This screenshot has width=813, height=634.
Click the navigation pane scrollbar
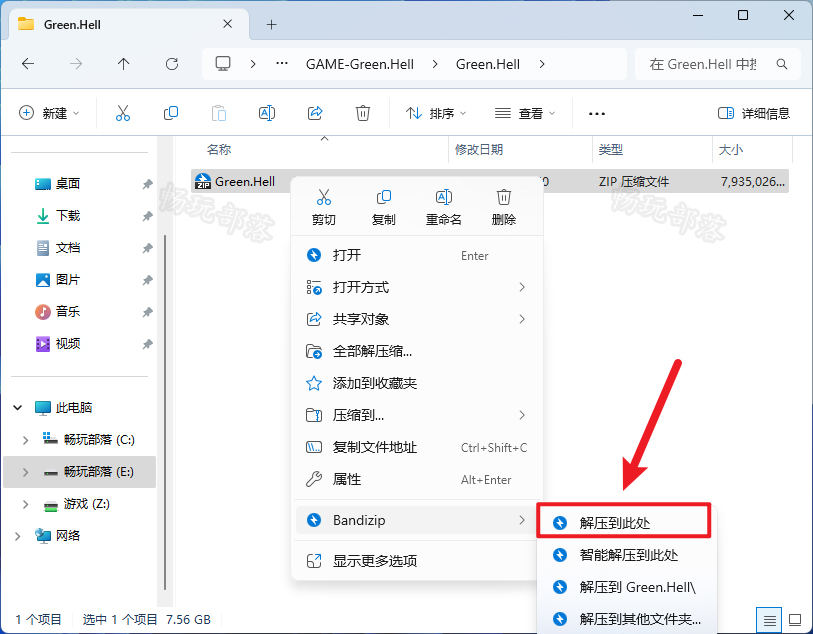click(165, 412)
